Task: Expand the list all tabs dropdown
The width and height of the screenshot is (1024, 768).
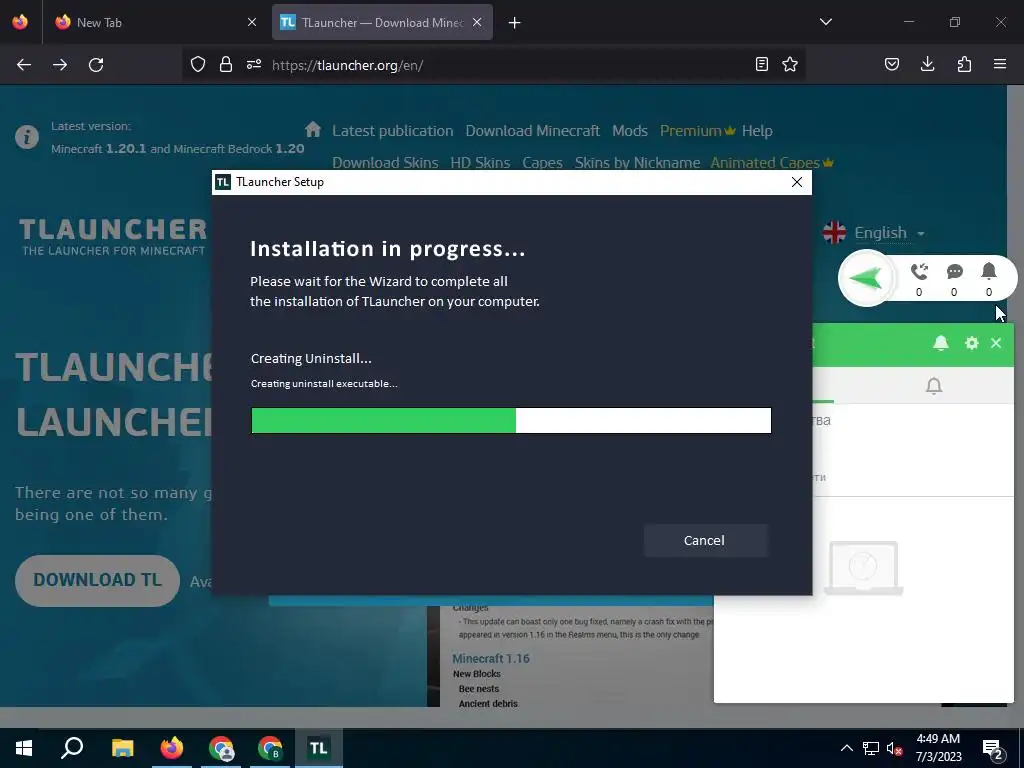Action: [825, 22]
